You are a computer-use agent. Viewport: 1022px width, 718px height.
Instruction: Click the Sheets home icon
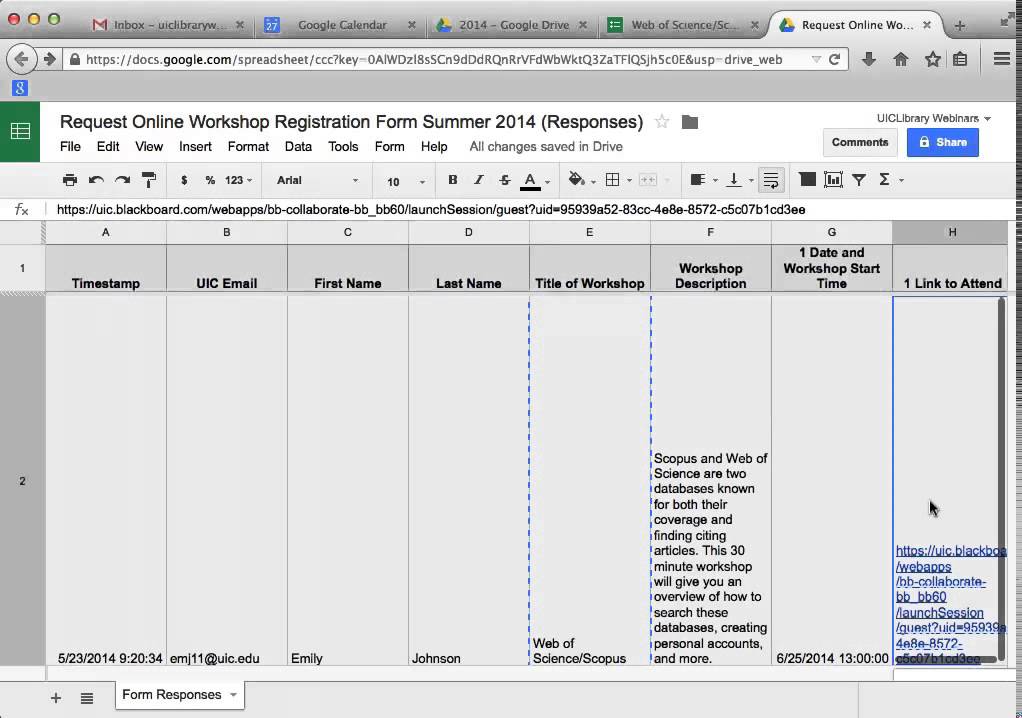(x=20, y=131)
